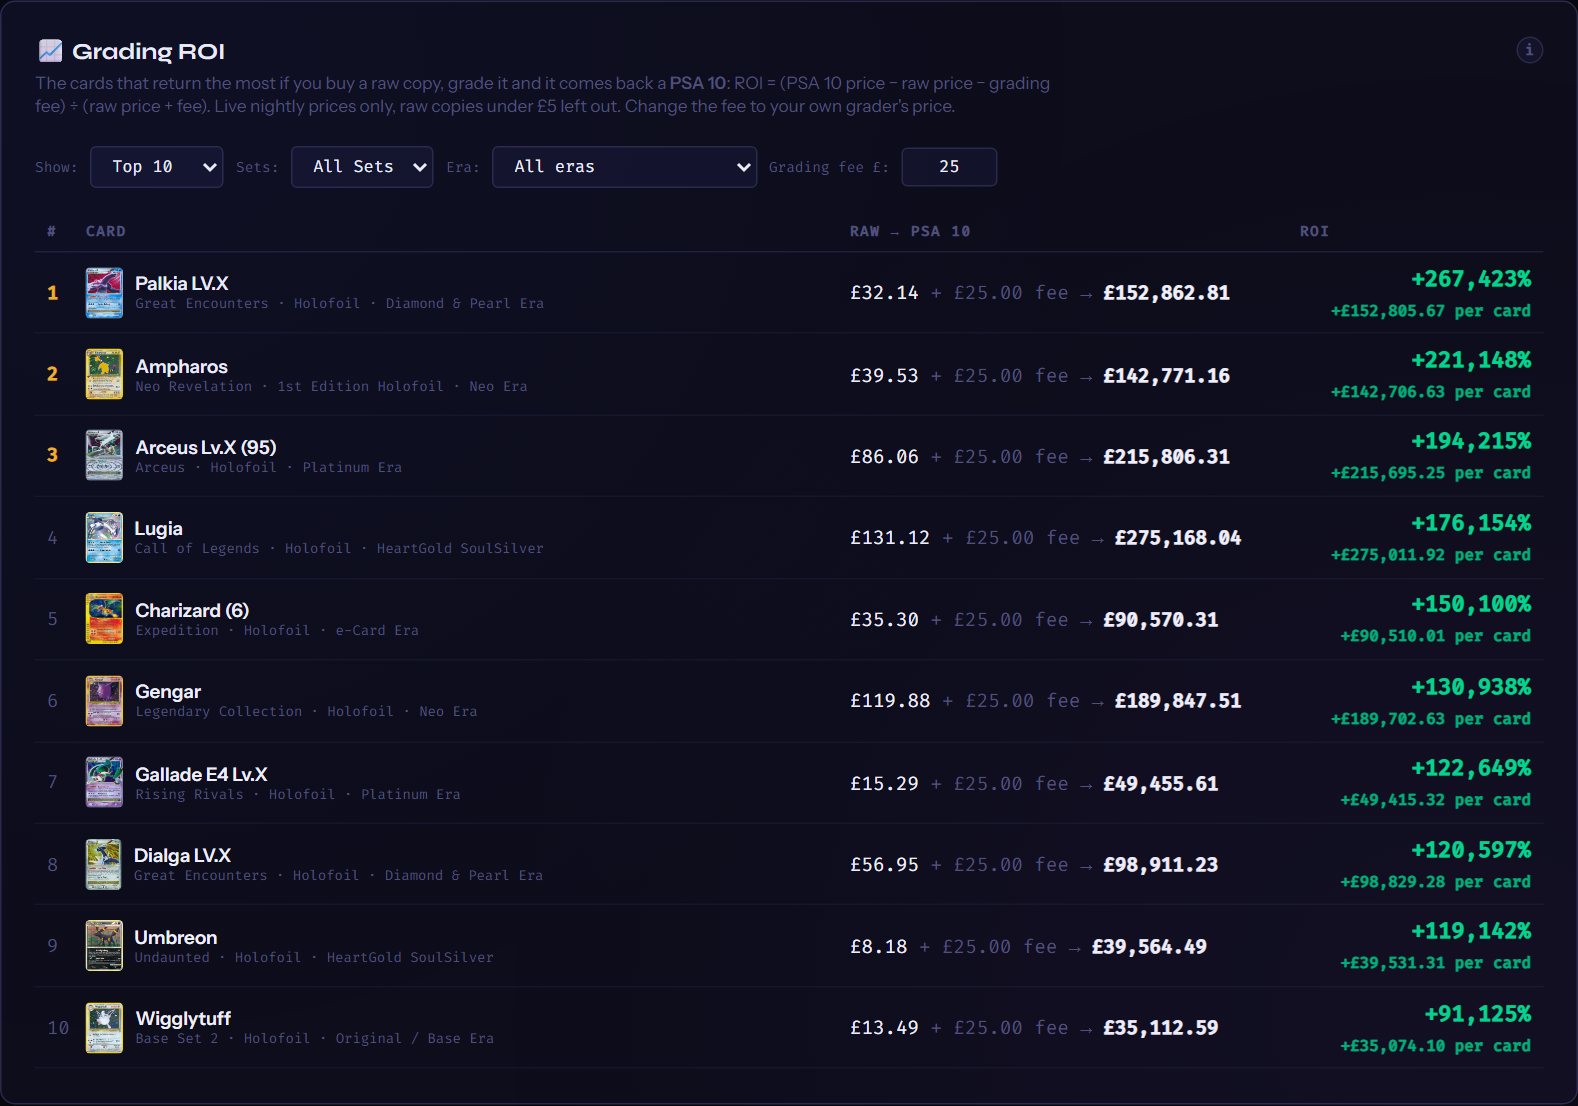Image resolution: width=1578 pixels, height=1106 pixels.
Task: Click the Ampharos card name
Action: (x=182, y=367)
